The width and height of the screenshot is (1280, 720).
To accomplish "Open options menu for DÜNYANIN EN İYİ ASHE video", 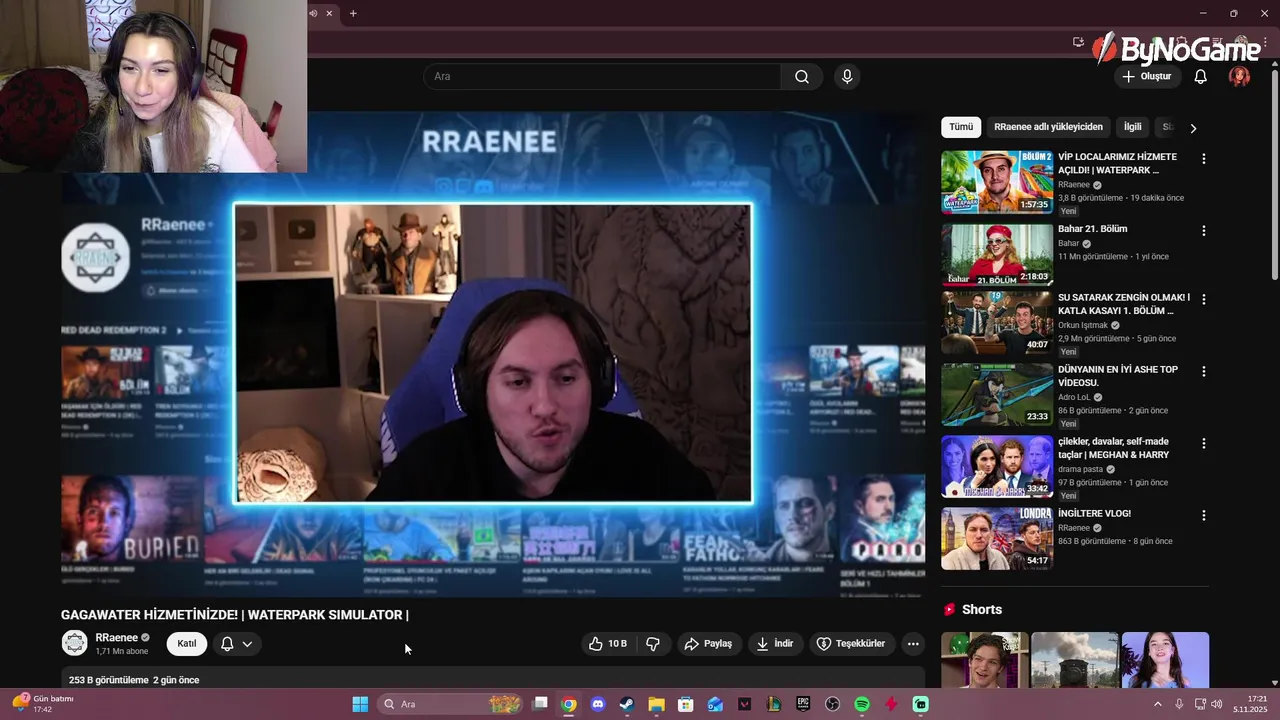I will pyautogui.click(x=1203, y=372).
